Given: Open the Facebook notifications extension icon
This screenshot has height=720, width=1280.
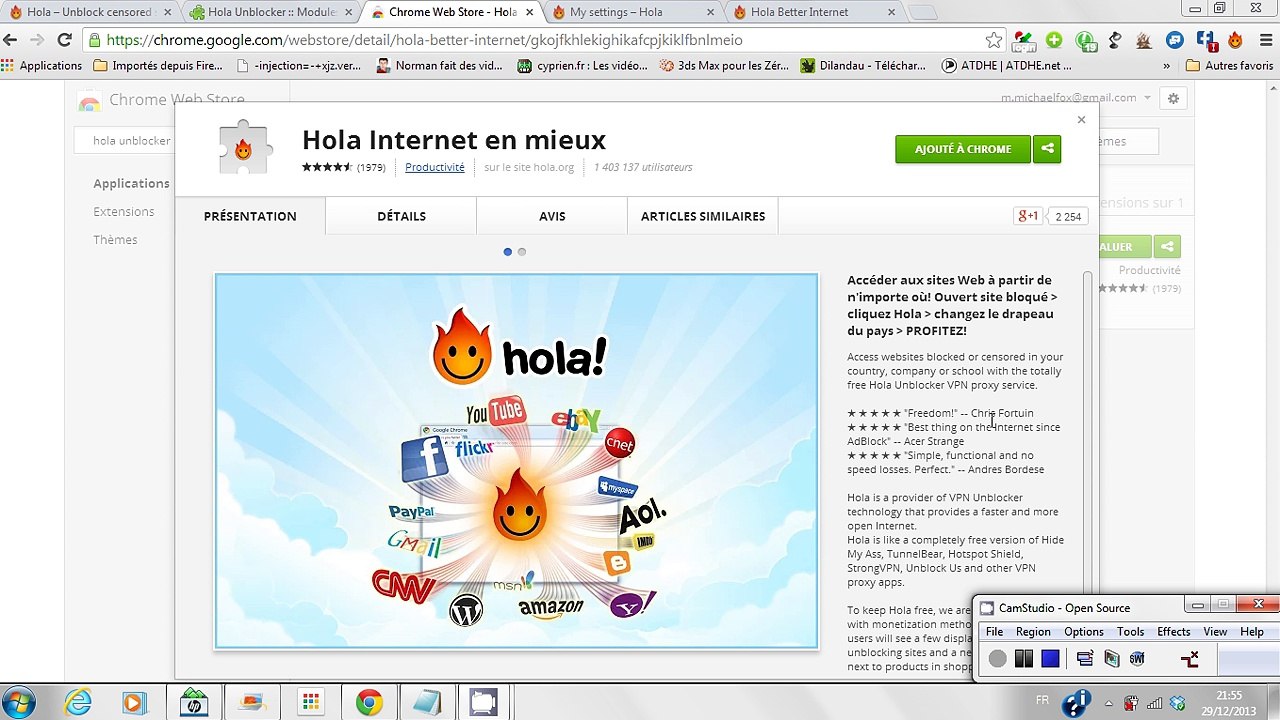Looking at the screenshot, I should tap(1206, 40).
